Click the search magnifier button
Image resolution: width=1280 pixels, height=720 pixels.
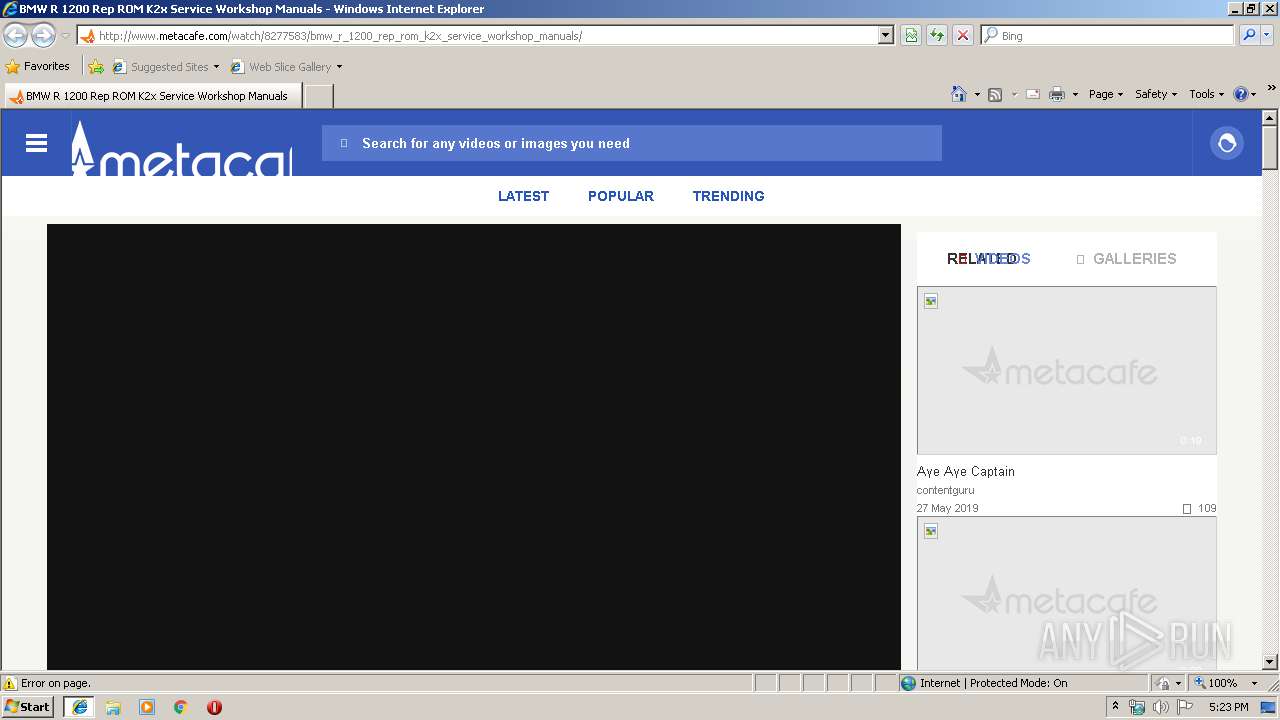pos(1249,36)
